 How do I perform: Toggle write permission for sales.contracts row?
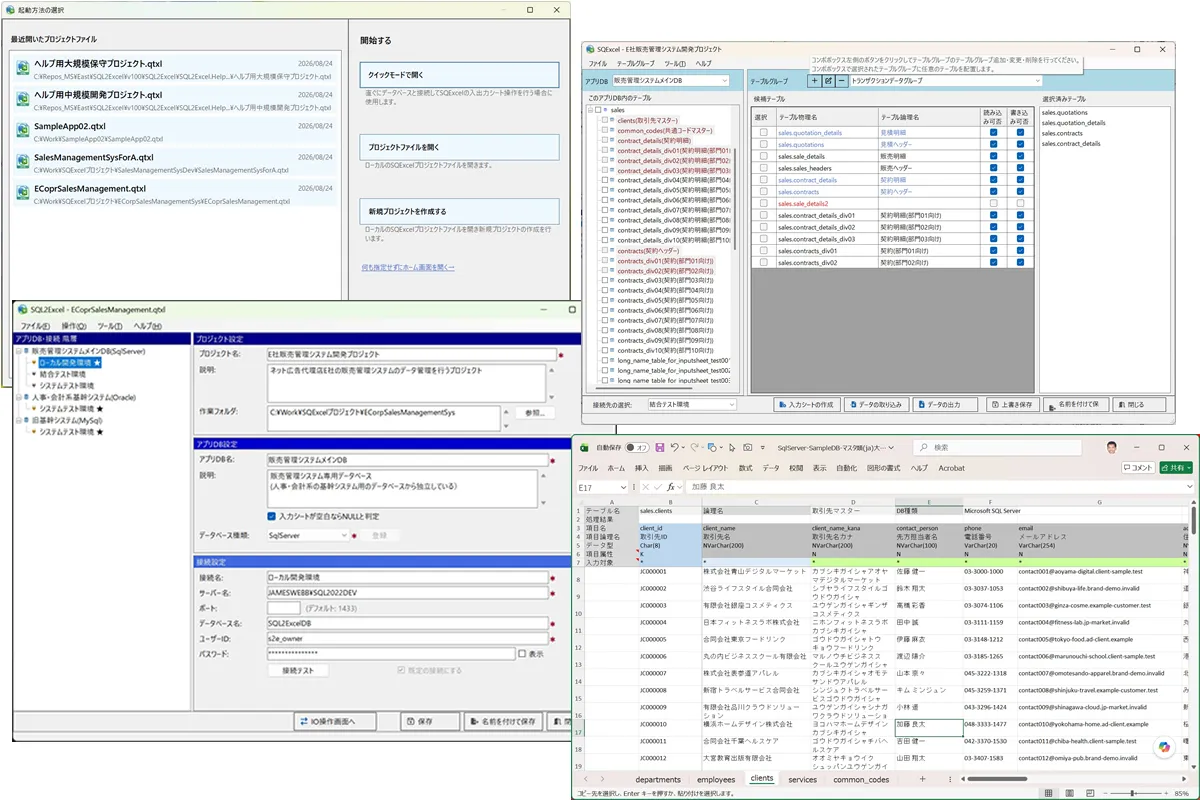coord(1021,192)
